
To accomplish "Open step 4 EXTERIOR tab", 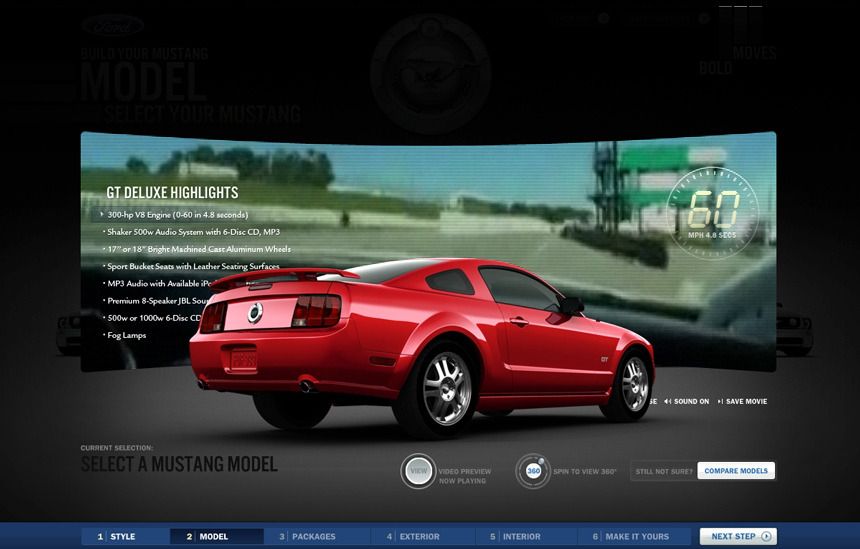I will pyautogui.click(x=422, y=536).
